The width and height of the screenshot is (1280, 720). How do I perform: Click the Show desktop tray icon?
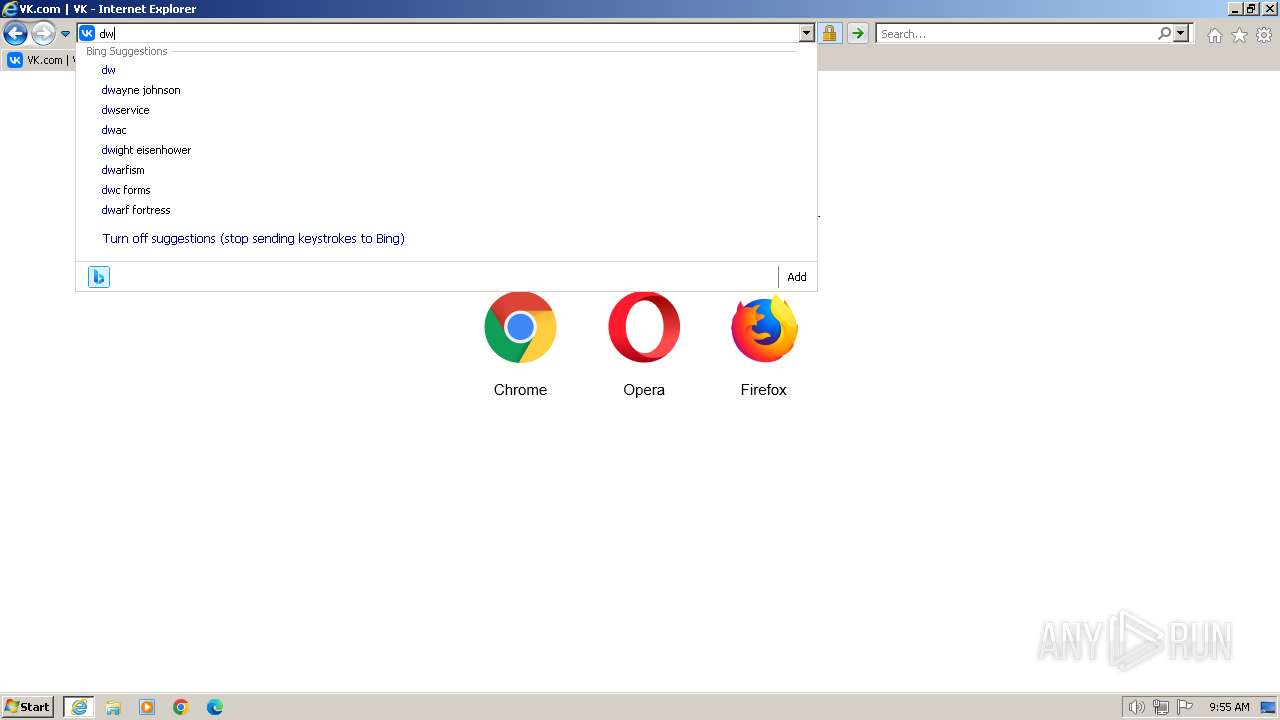[1268, 707]
